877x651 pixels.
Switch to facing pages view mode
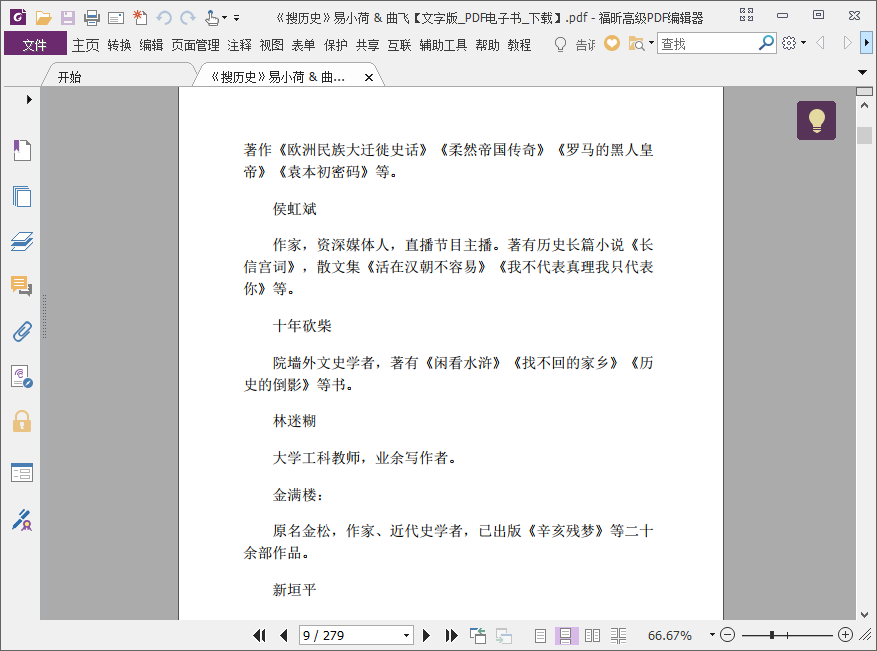[592, 635]
